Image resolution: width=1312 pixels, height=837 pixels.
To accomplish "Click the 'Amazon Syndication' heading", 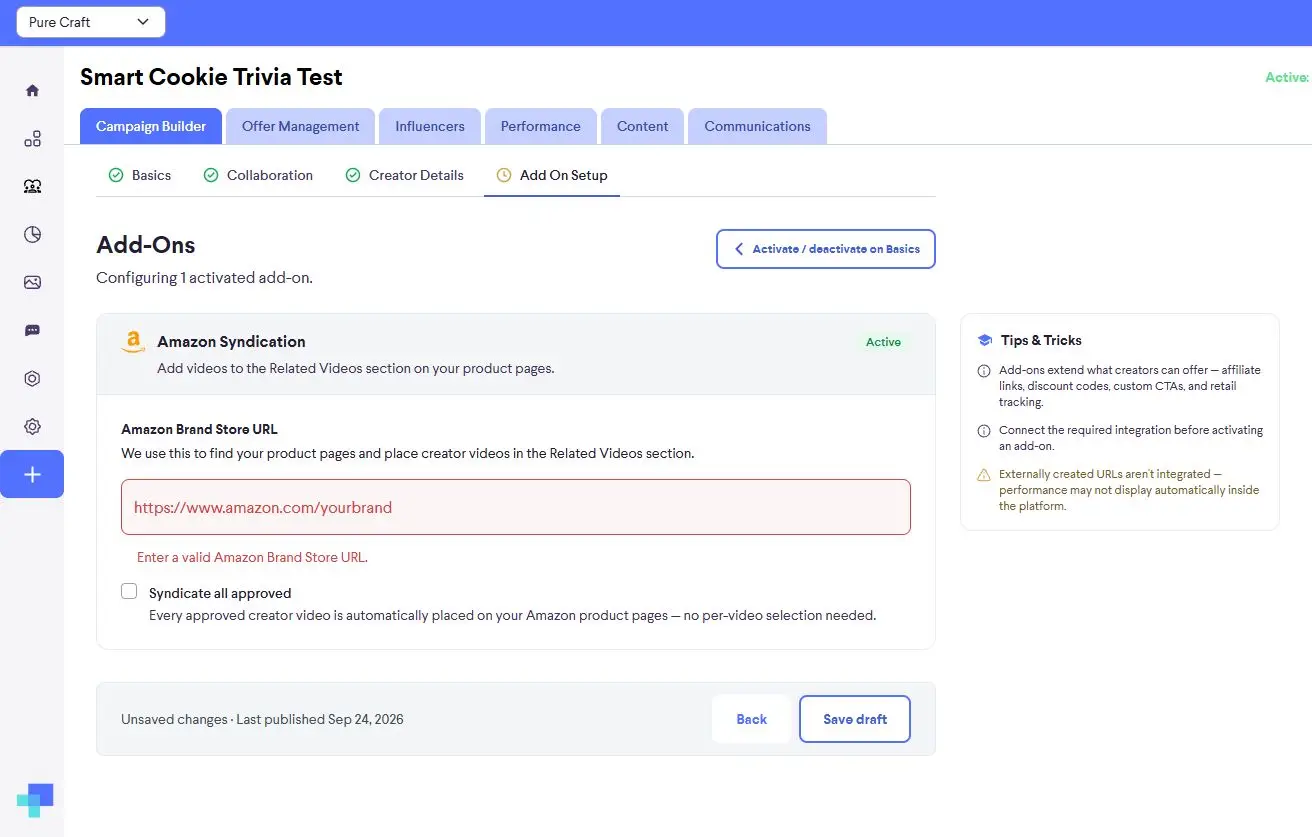I will click(x=231, y=341).
